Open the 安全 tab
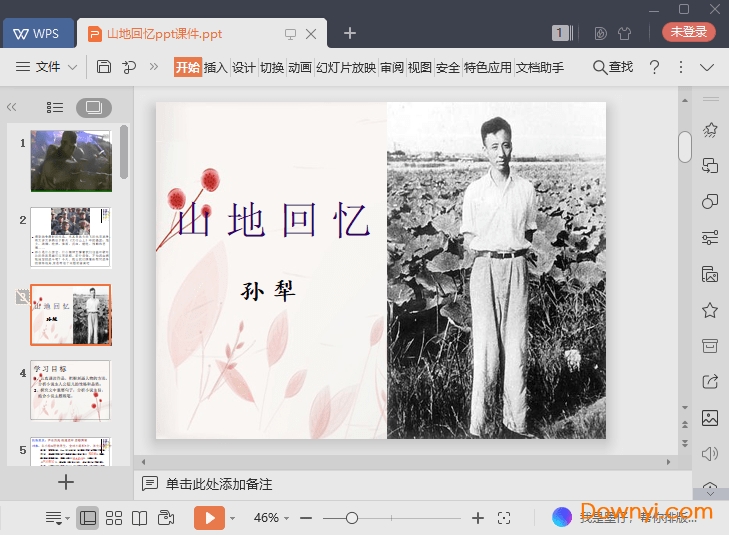Image resolution: width=729 pixels, height=535 pixels. pos(448,67)
